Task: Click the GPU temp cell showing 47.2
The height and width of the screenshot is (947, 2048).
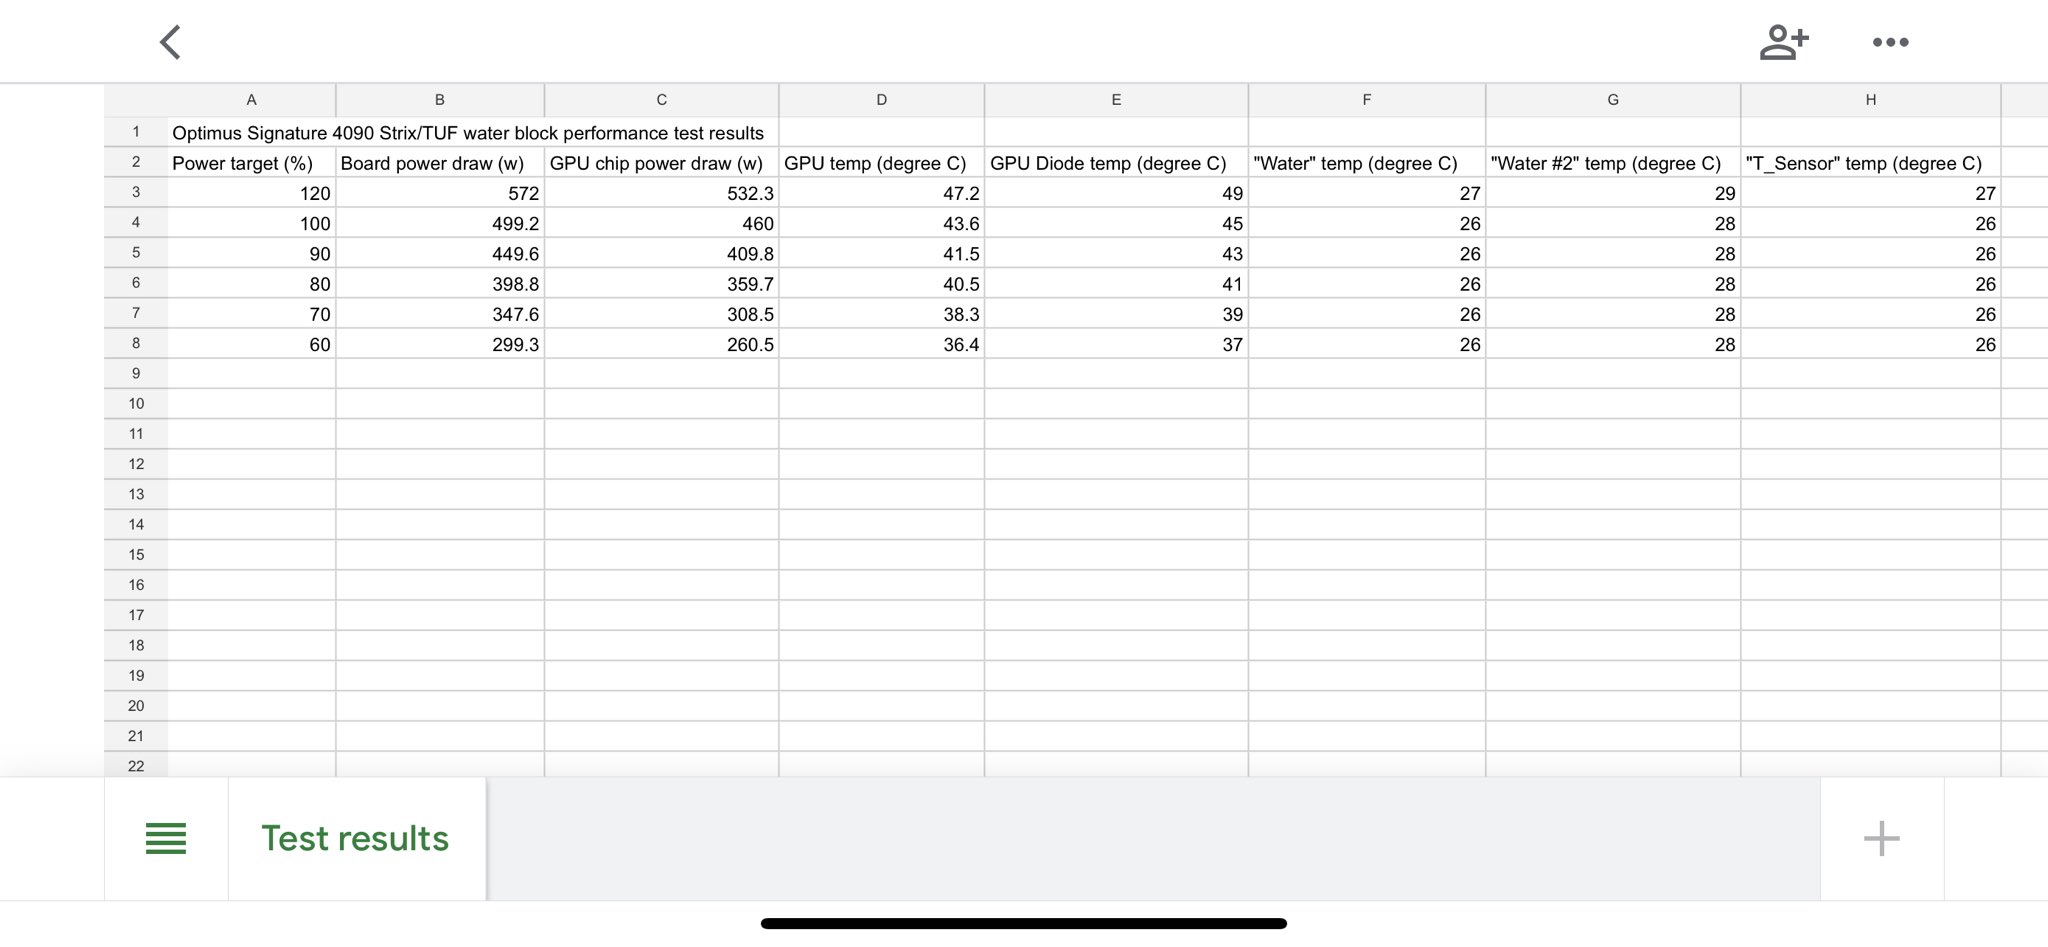Action: [x=881, y=193]
